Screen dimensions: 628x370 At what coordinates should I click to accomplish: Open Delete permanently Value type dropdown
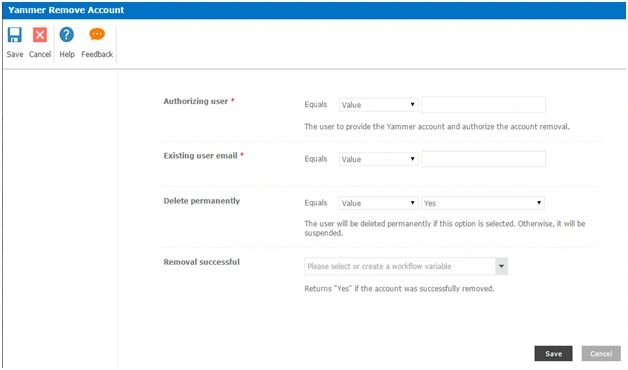[378, 203]
